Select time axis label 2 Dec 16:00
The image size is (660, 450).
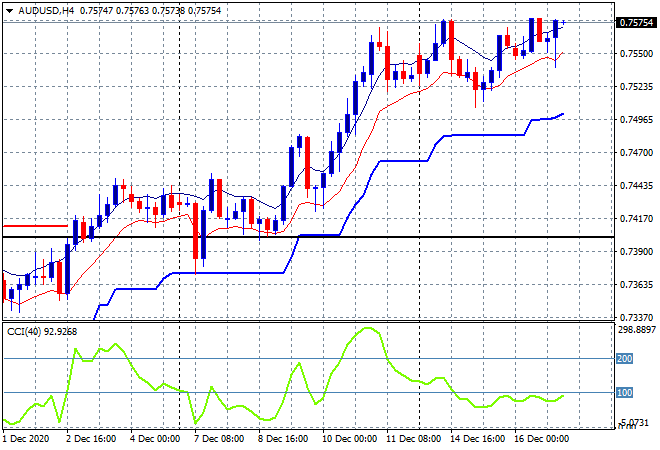(x=91, y=439)
